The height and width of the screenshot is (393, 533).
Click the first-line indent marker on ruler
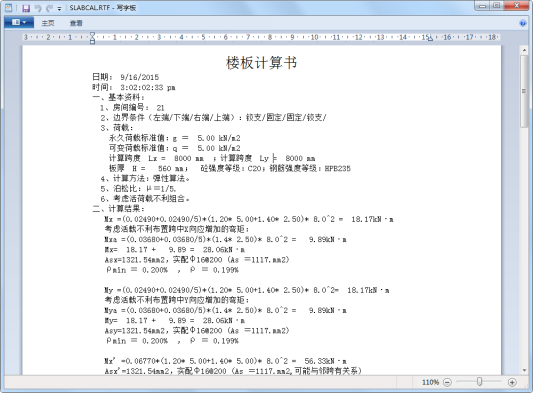pyautogui.click(x=92, y=34)
